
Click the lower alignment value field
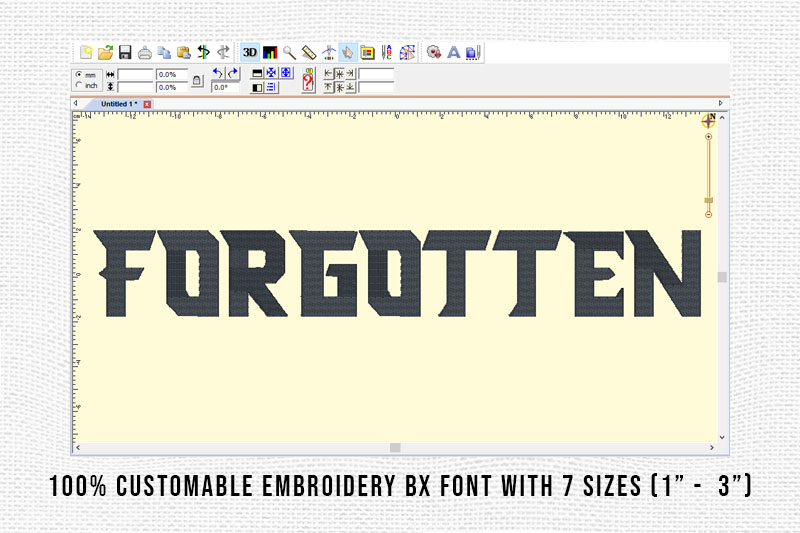376,87
